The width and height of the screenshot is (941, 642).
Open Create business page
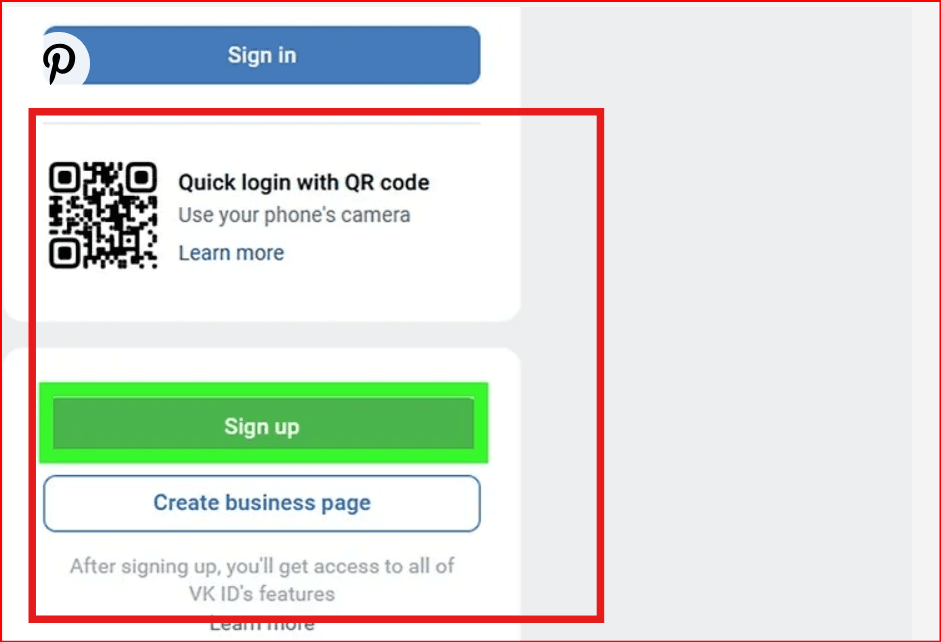(x=262, y=503)
